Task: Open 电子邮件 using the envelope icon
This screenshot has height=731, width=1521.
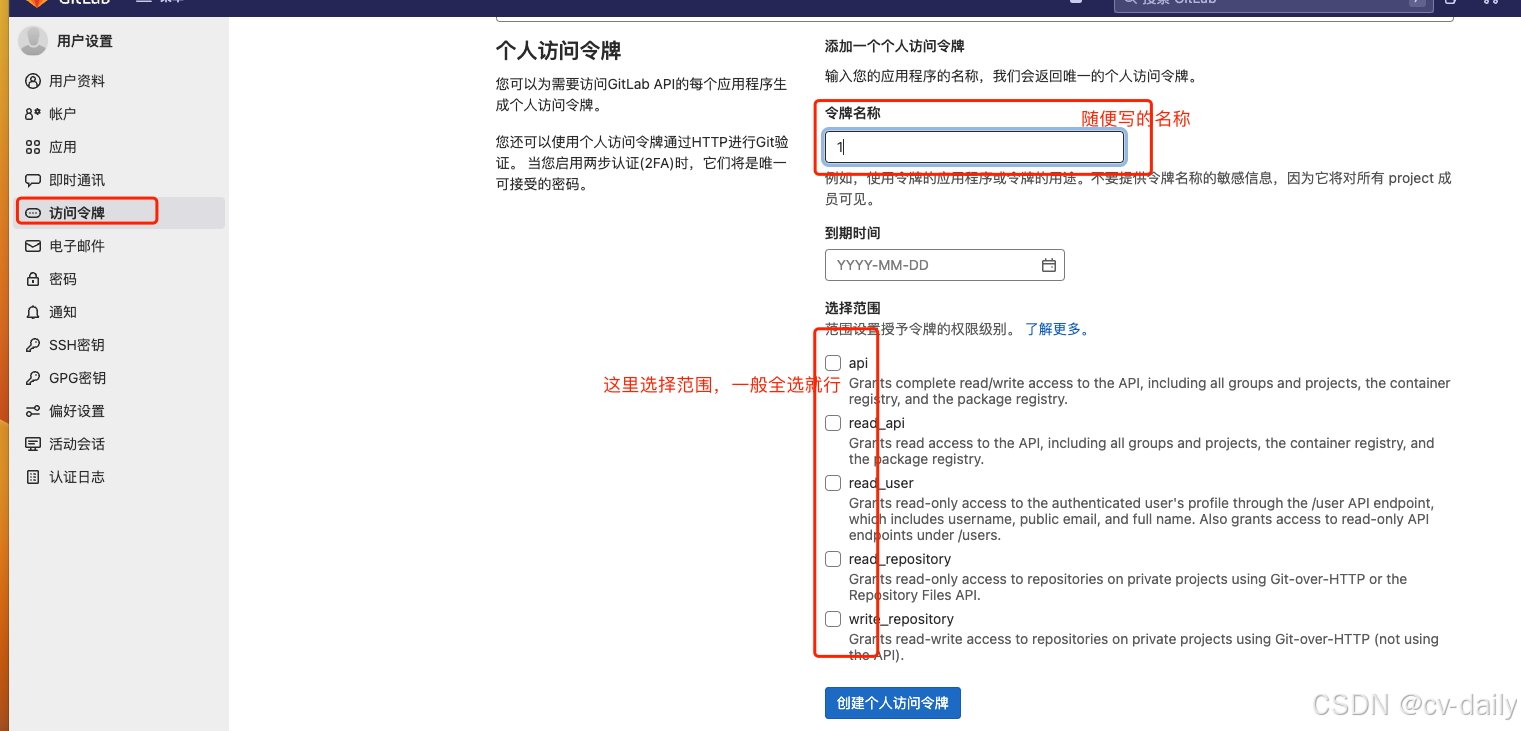Action: pos(33,246)
